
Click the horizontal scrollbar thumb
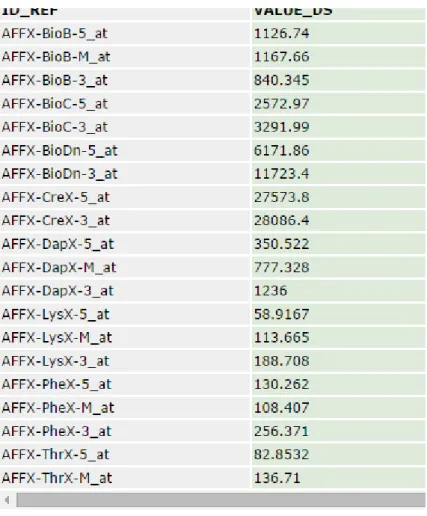click(221, 500)
